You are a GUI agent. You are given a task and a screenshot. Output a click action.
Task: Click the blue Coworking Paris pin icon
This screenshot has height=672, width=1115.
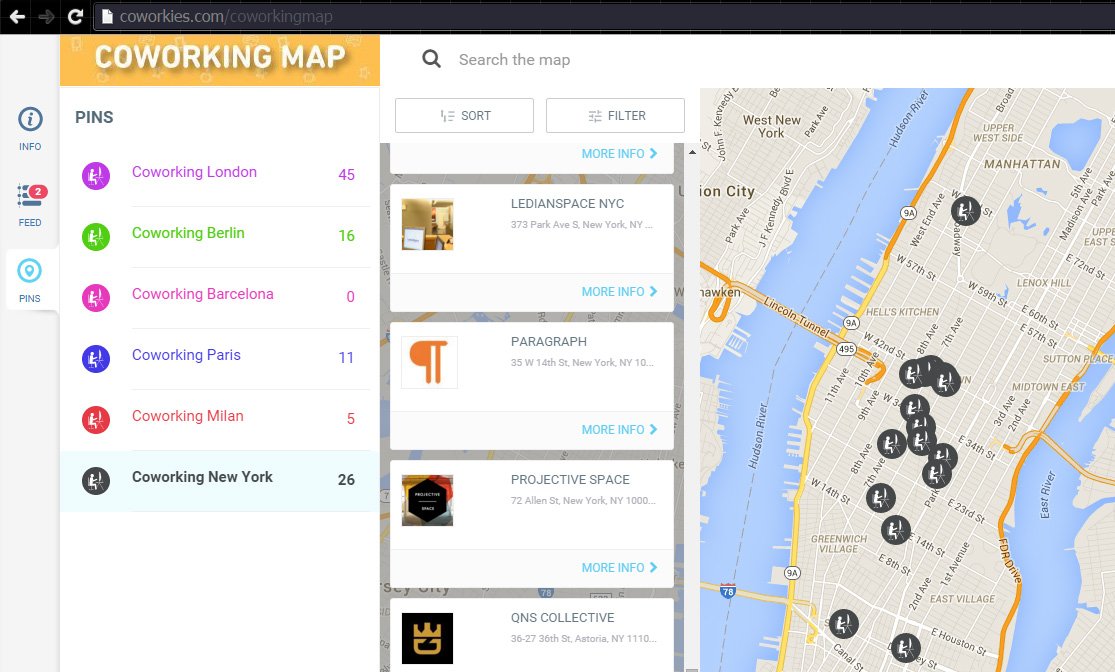click(95, 359)
